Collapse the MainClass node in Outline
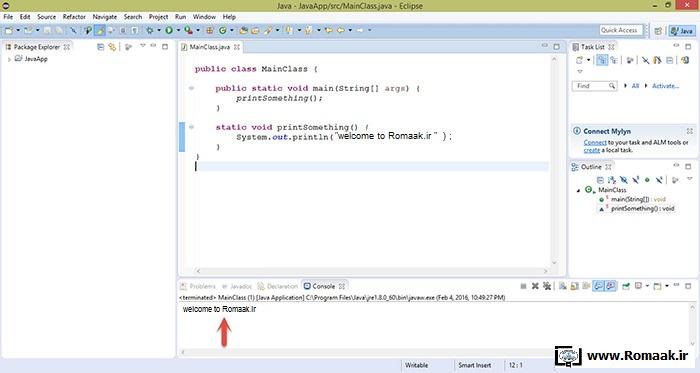 coord(579,191)
